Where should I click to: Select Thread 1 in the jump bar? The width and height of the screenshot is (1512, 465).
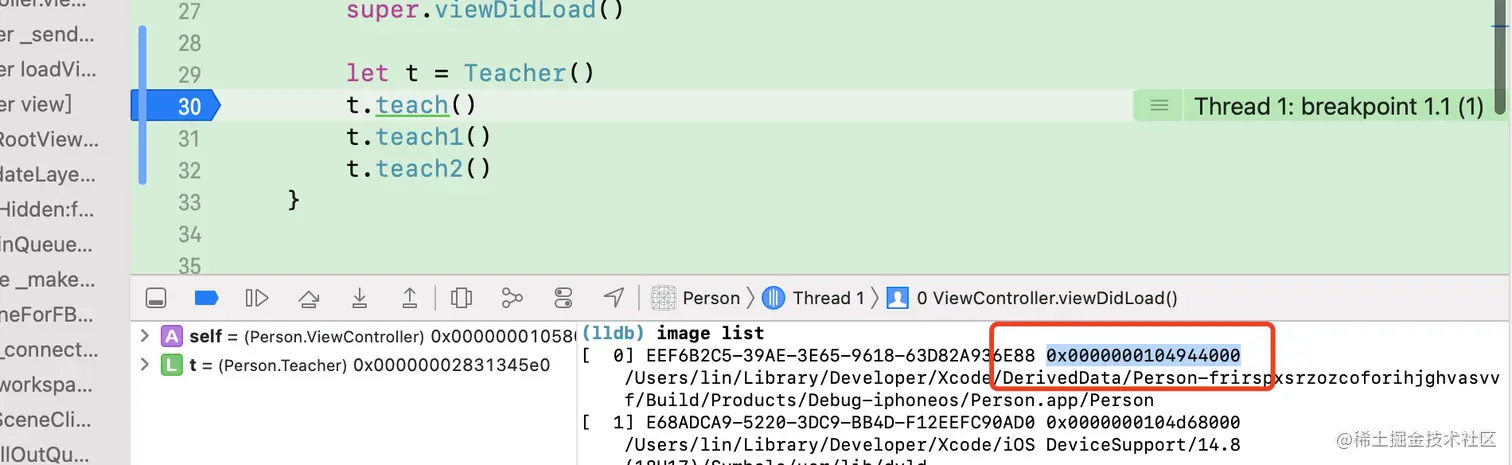click(x=813, y=298)
